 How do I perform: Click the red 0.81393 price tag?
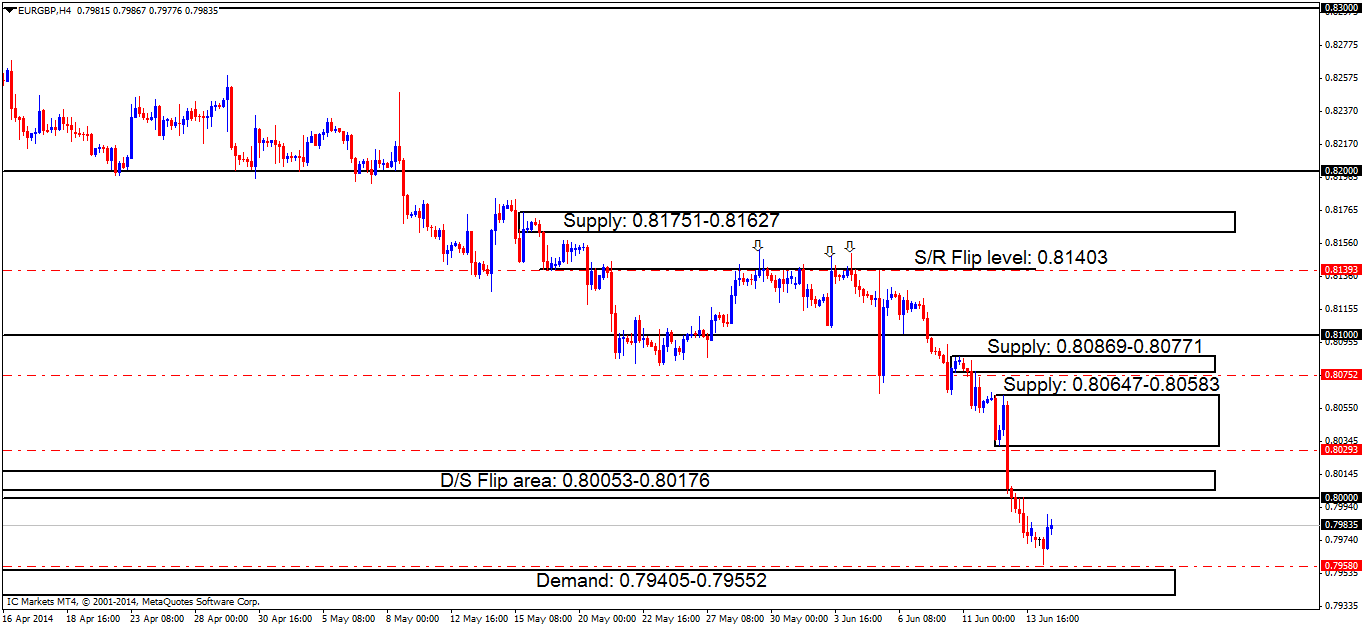tap(1339, 270)
